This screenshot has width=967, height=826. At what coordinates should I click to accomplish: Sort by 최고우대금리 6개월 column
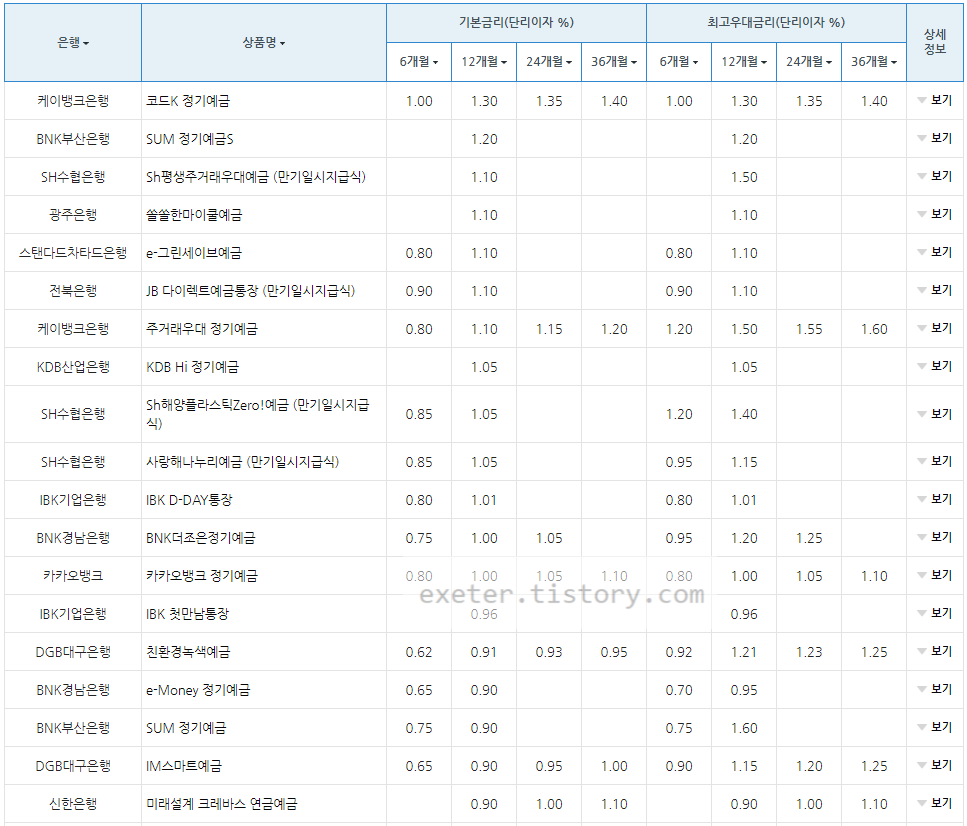tap(679, 62)
